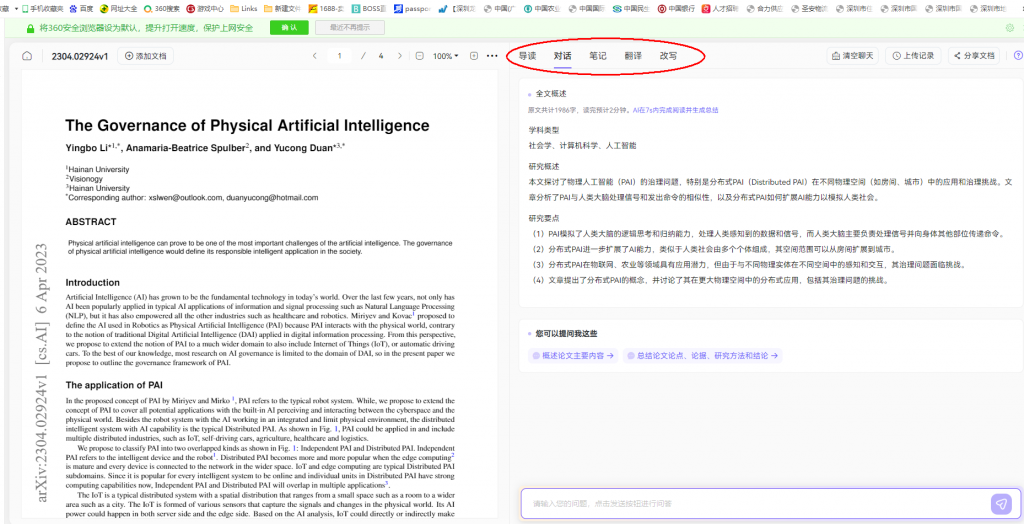Viewport: 1024px width, 524px height.
Task: Zoom out with the minus icon
Action: coord(420,56)
